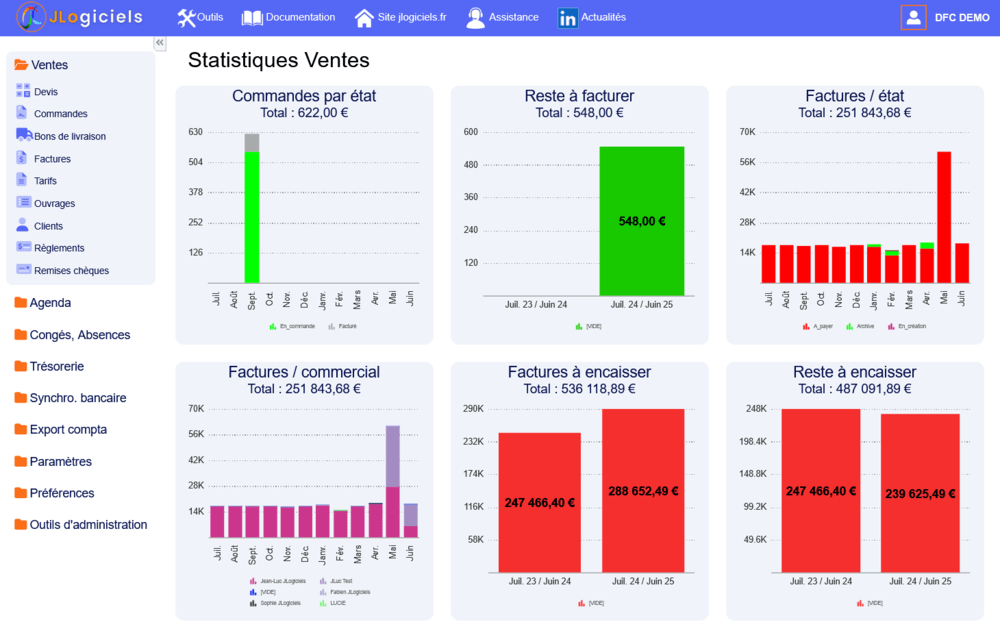Screen dimensions: 1000x644
Task: Click the Ouvrages list icon
Action: click(x=23, y=203)
